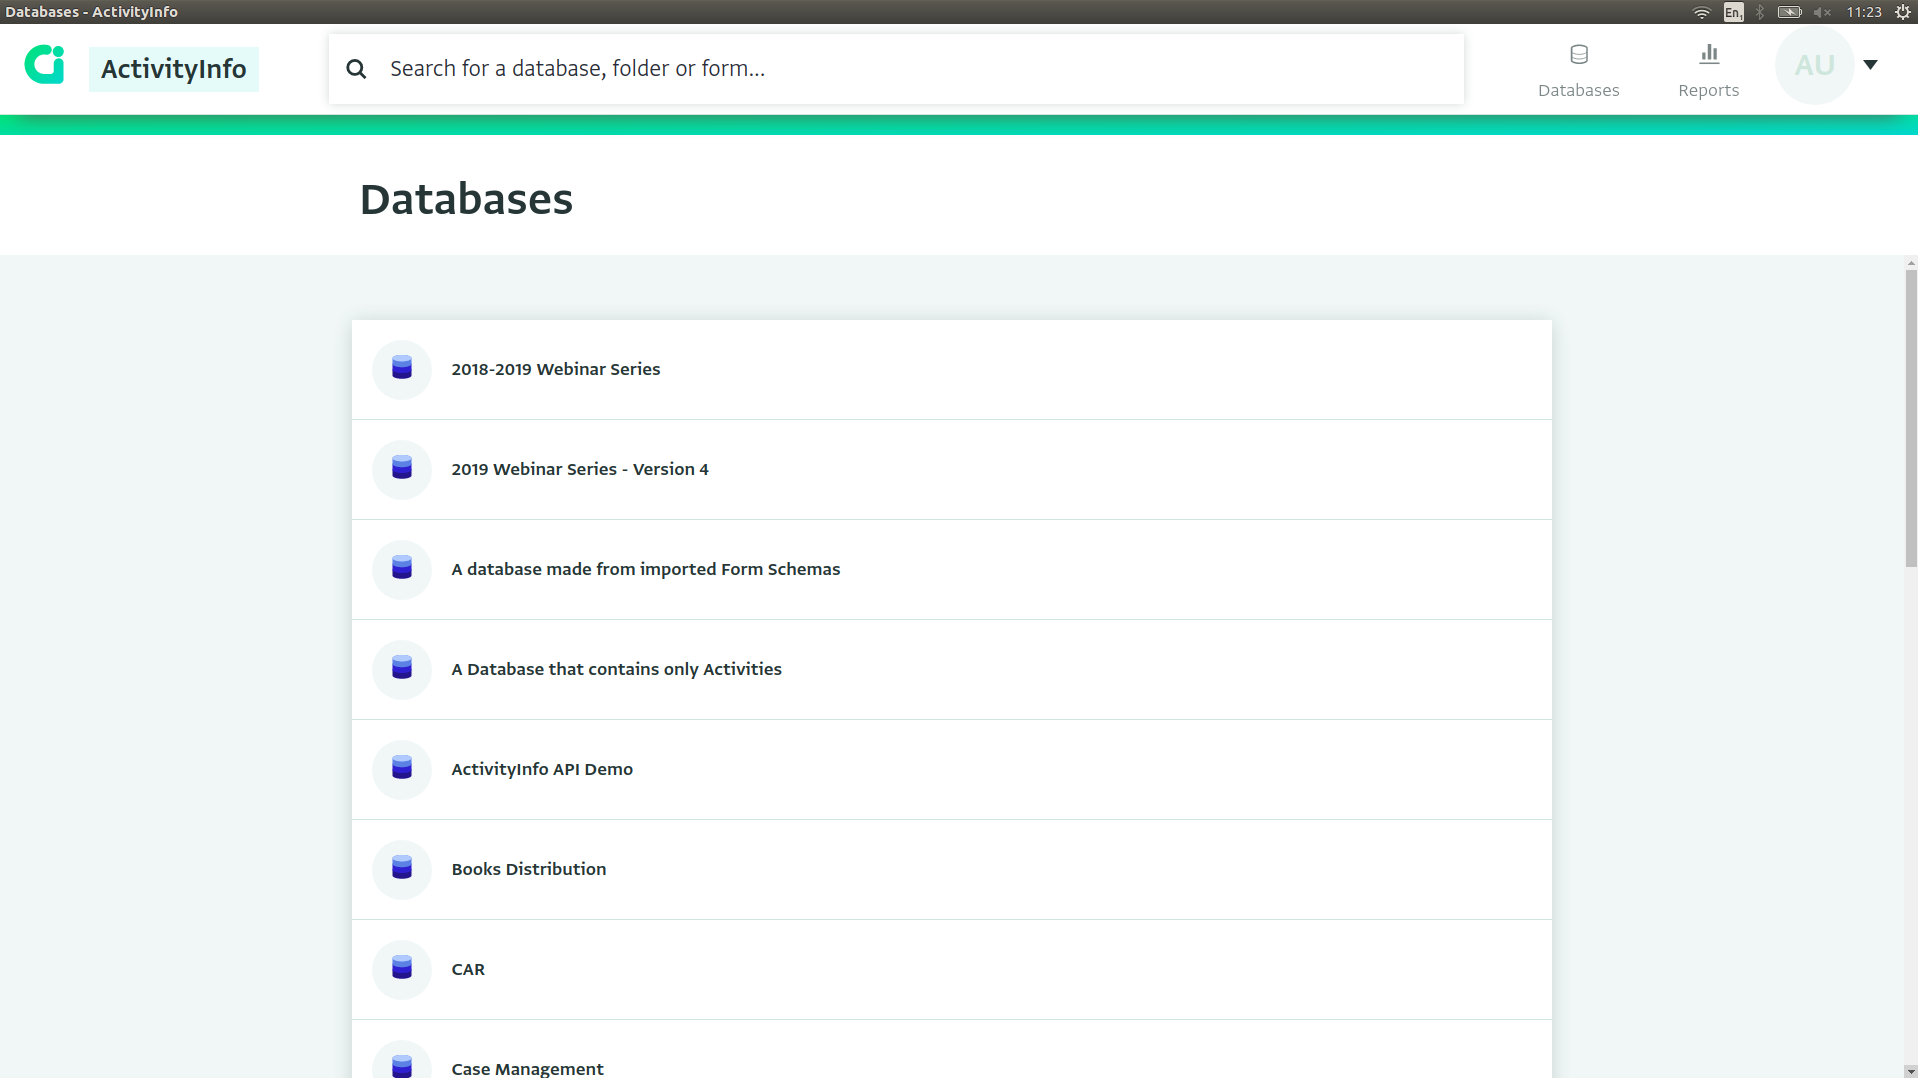Click the page vertical scrollbar thumb

coord(1911,418)
